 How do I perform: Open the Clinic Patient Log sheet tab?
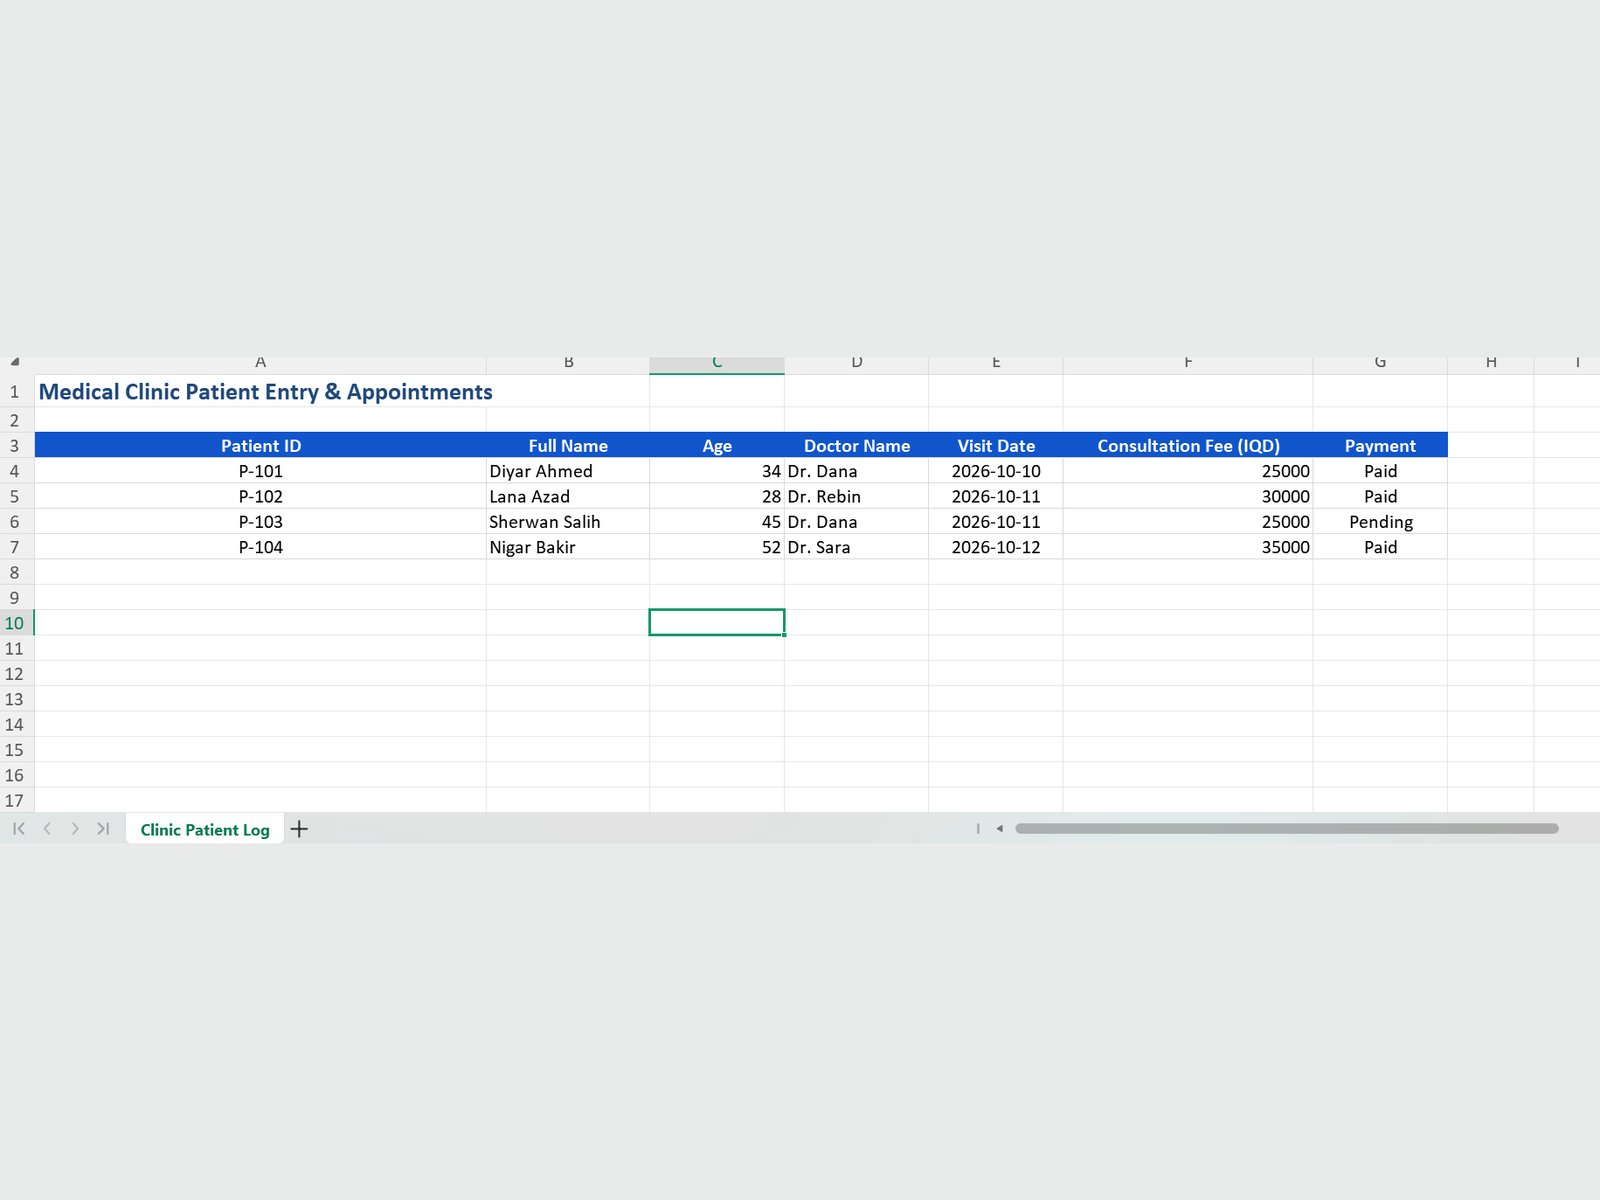pos(205,830)
